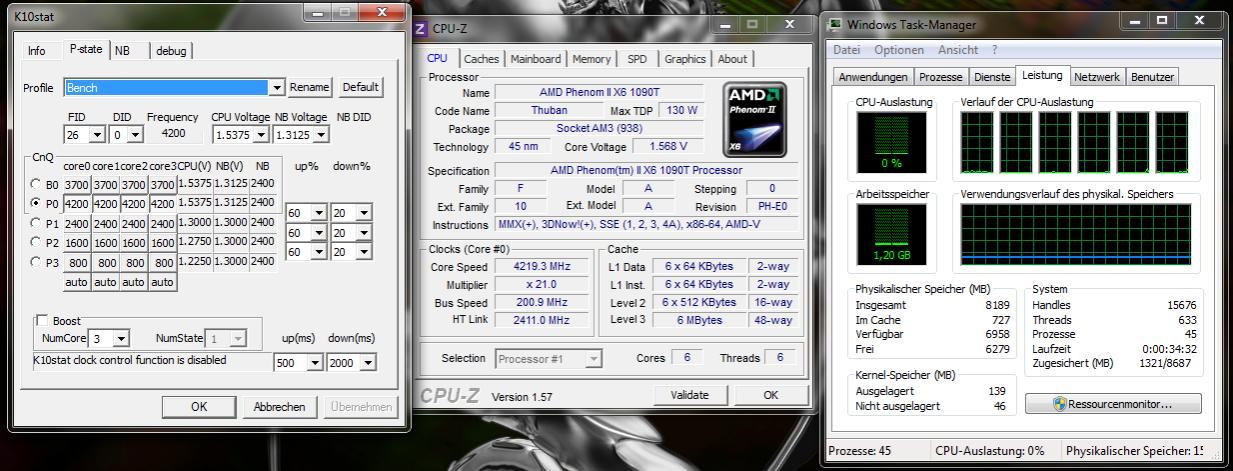Click the Bus Speed value 200.9 MHz

(x=543, y=302)
